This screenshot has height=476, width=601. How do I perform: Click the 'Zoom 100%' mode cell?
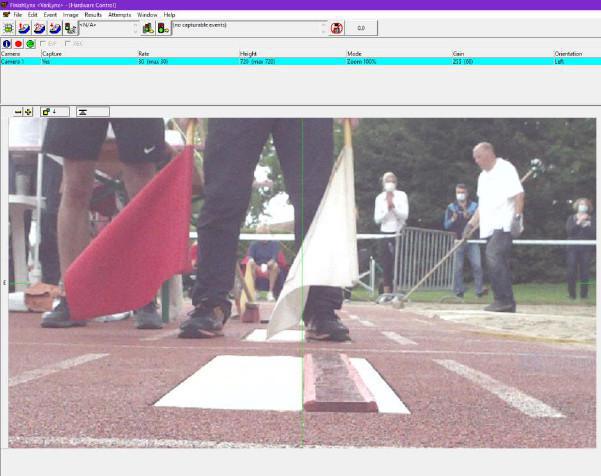361,61
